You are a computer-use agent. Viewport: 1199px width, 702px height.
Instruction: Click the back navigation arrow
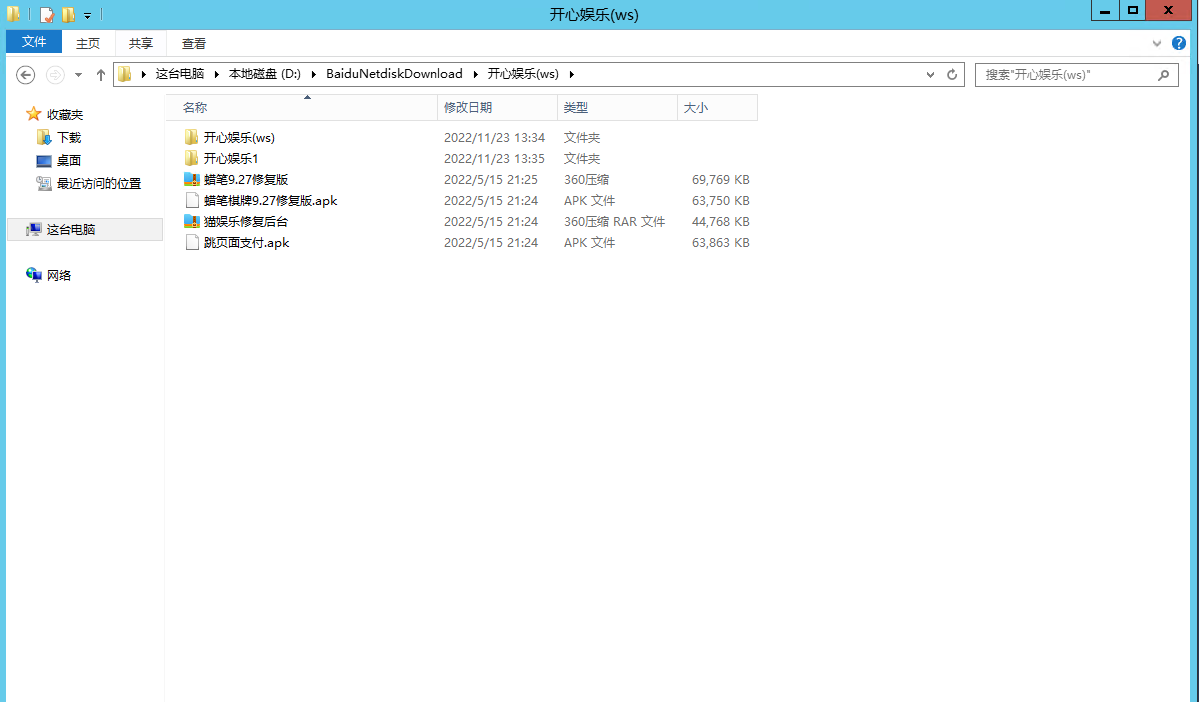pos(26,75)
